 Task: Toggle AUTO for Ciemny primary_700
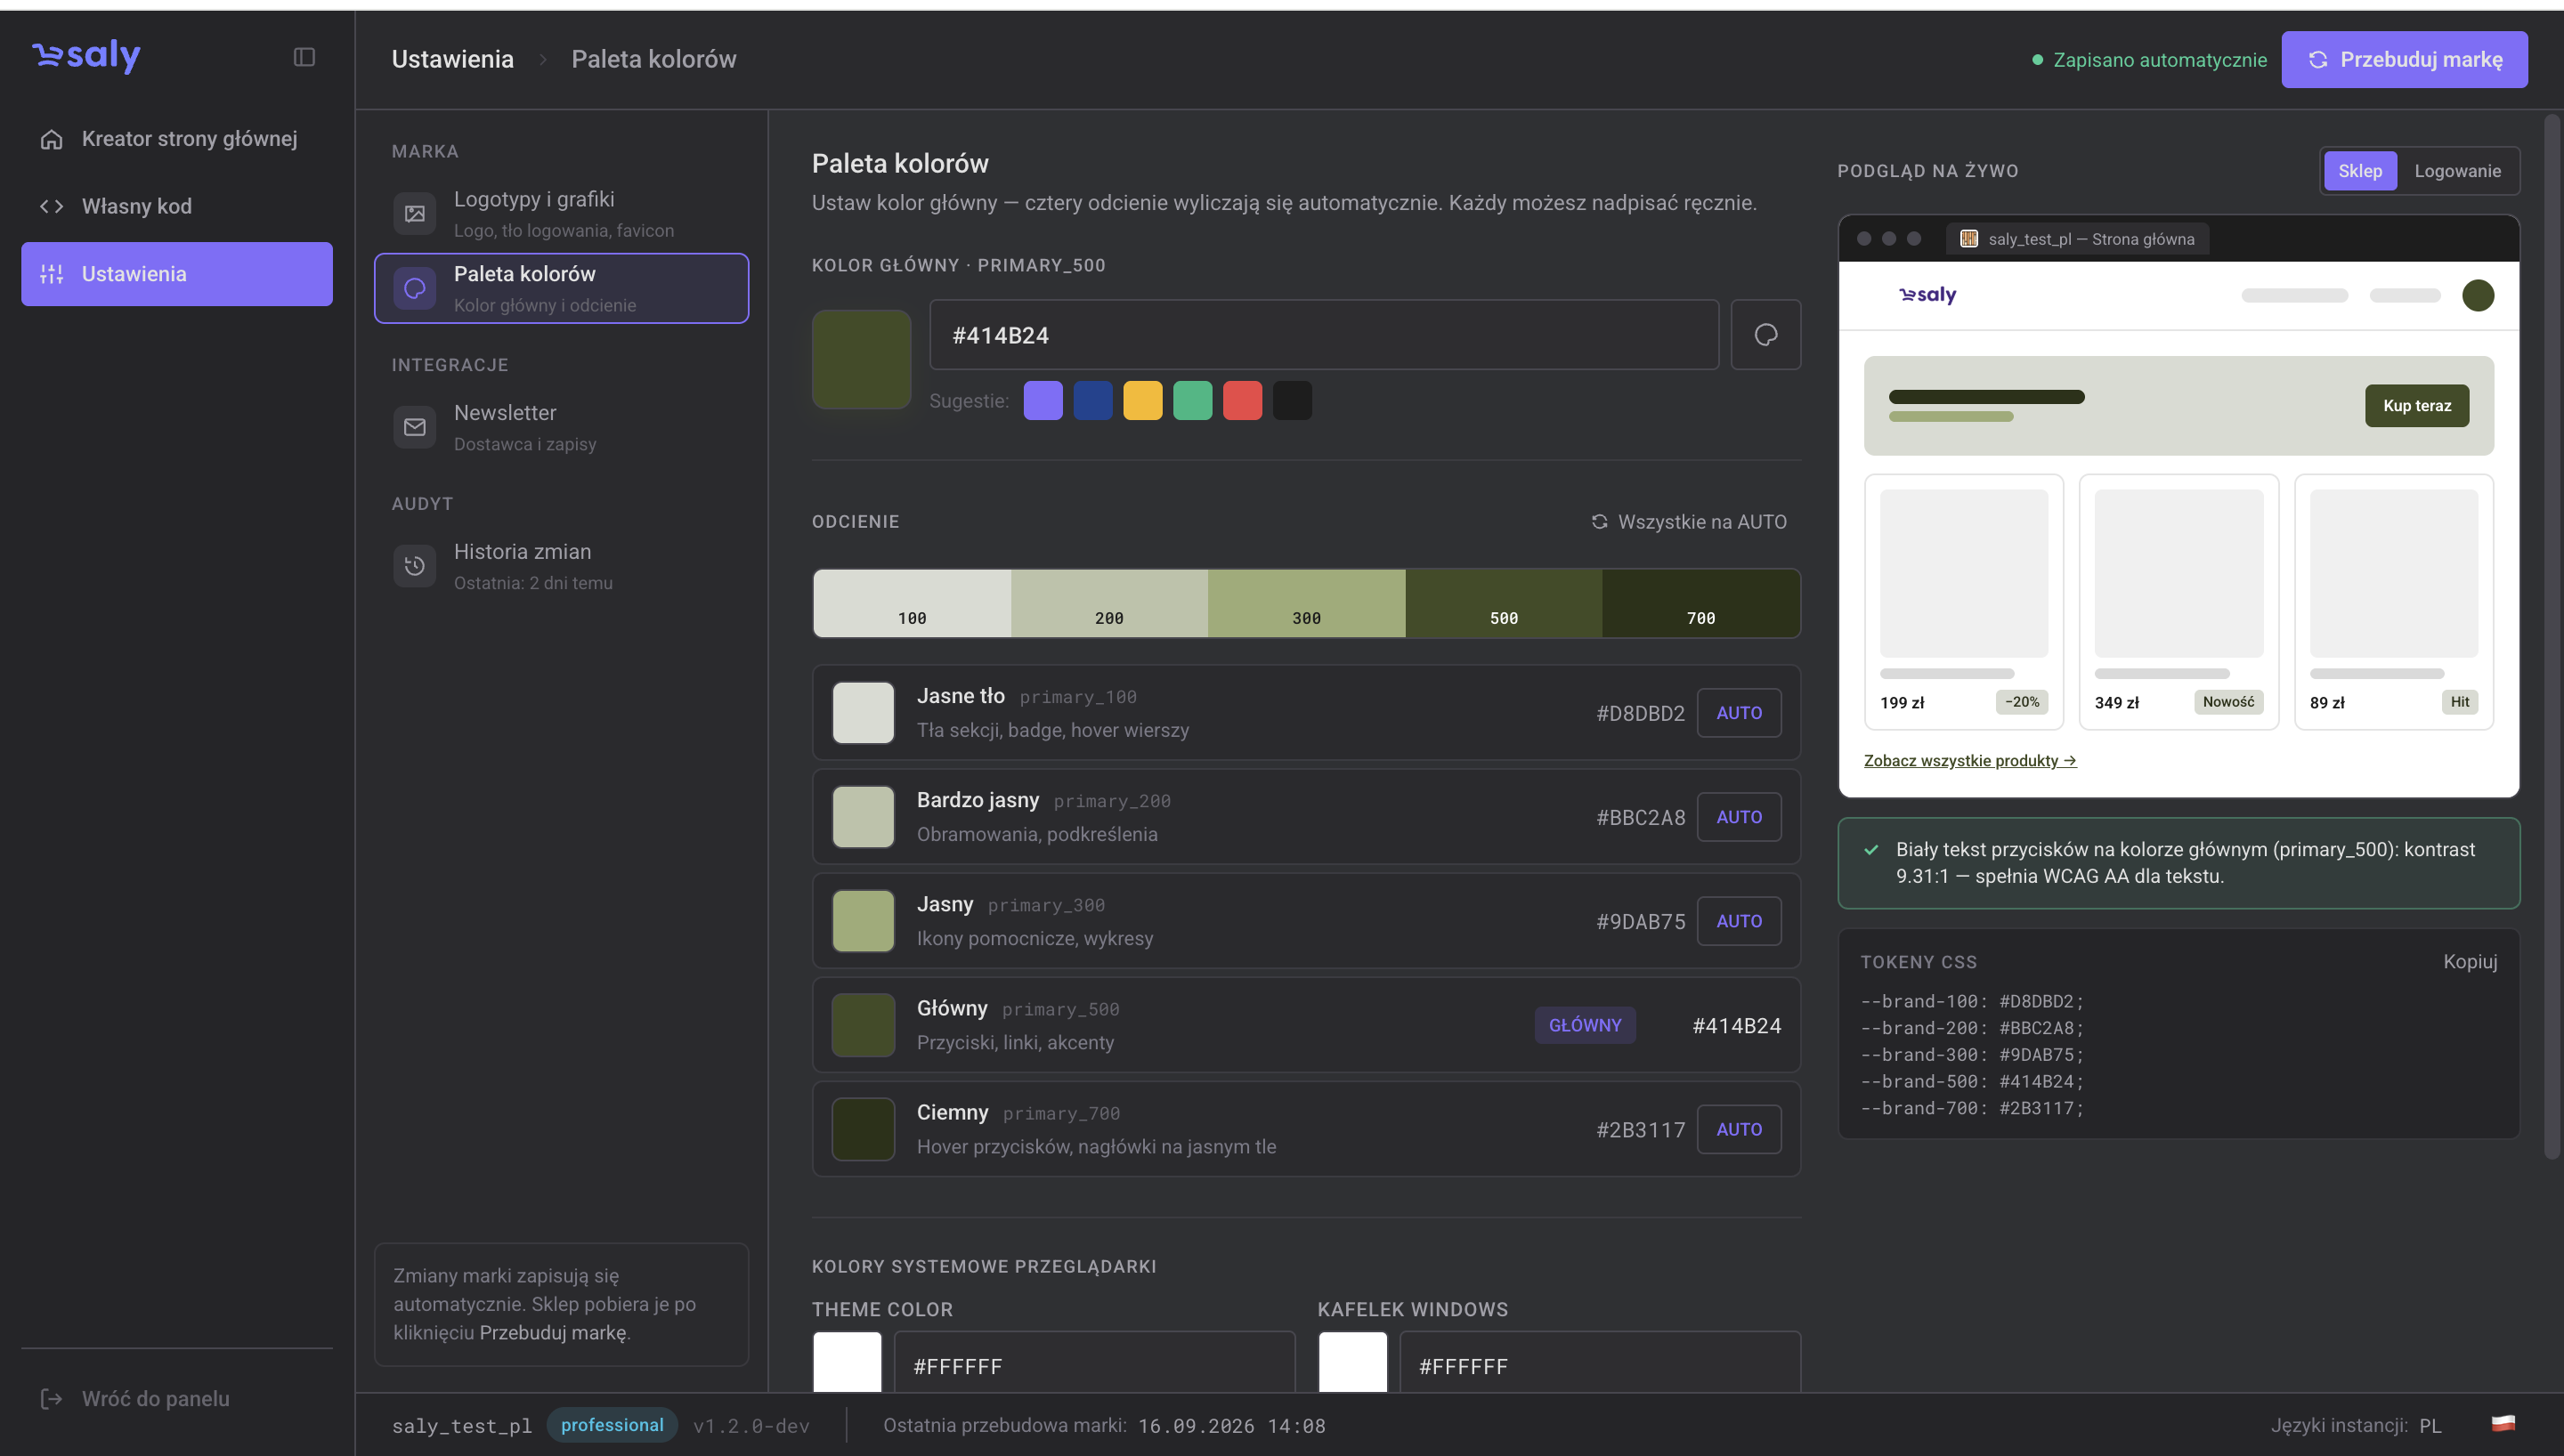pyautogui.click(x=1739, y=1129)
